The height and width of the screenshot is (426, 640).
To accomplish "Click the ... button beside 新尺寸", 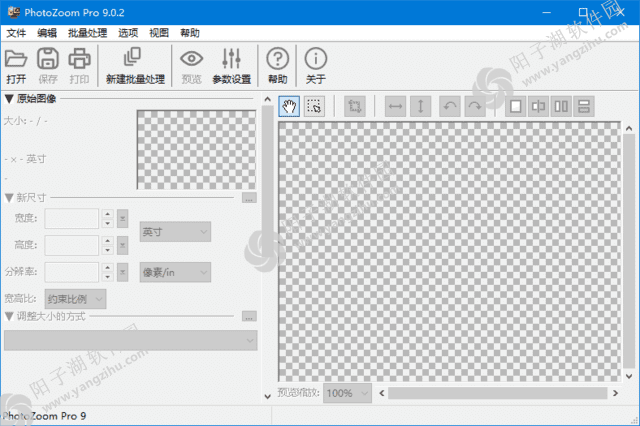I will coord(249,198).
